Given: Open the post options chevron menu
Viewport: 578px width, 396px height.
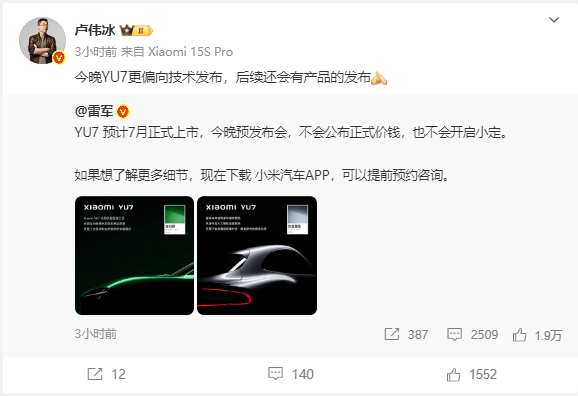Looking at the screenshot, I should tap(554, 20).
